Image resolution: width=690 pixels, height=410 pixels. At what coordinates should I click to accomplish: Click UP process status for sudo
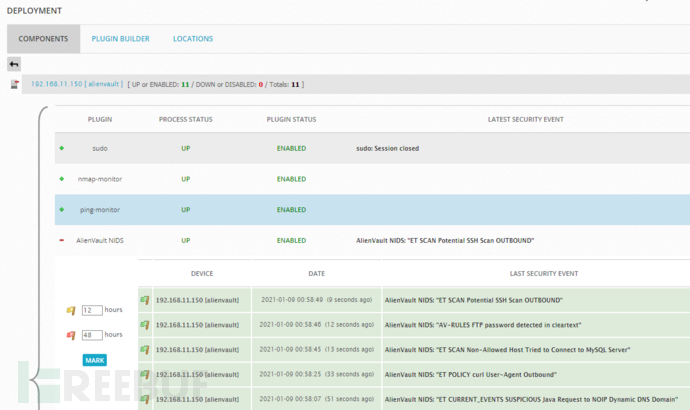coord(186,149)
